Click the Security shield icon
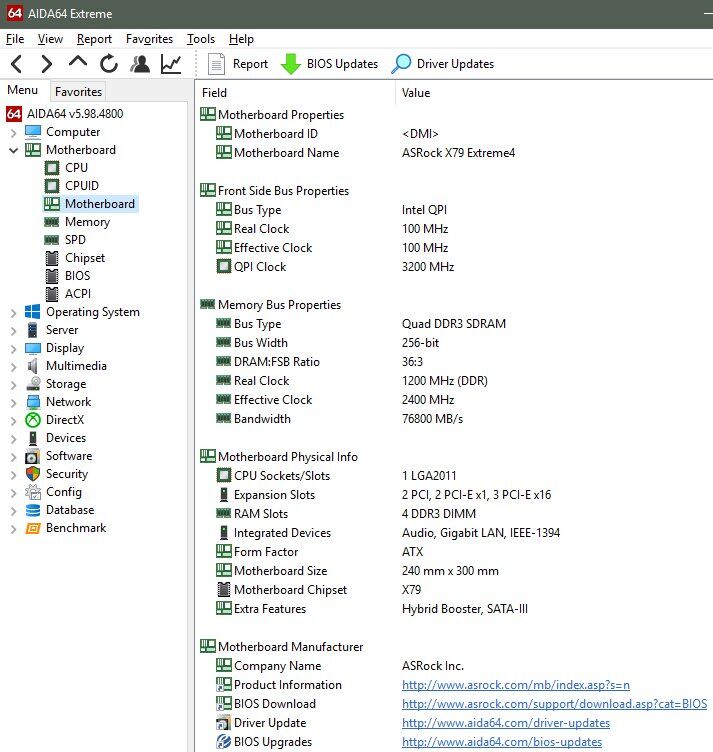The image size is (713, 752). click(33, 474)
